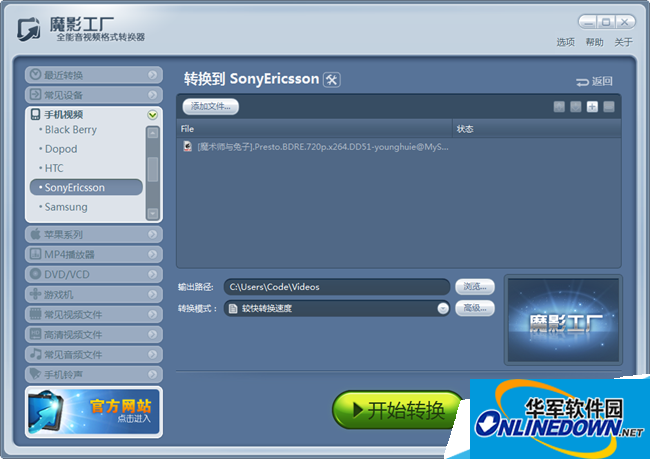Select the 游戏机 game console category
The height and width of the screenshot is (459, 650).
[x=94, y=294]
